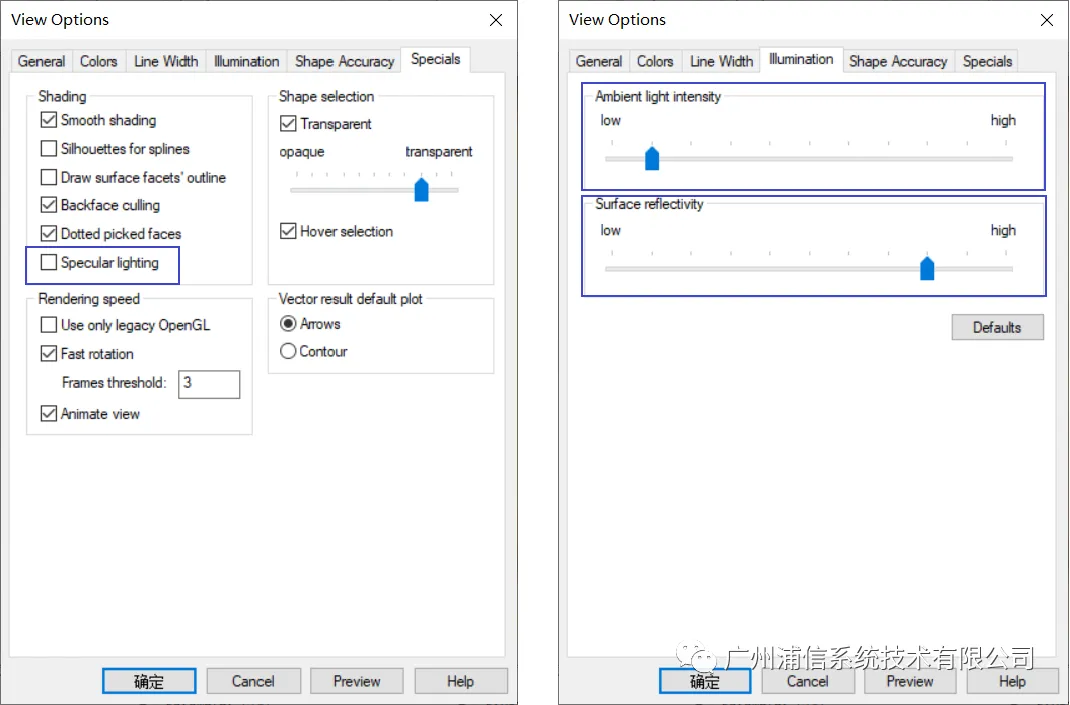The image size is (1070, 705).
Task: Open the Colors tab in left dialog
Action: tap(98, 61)
